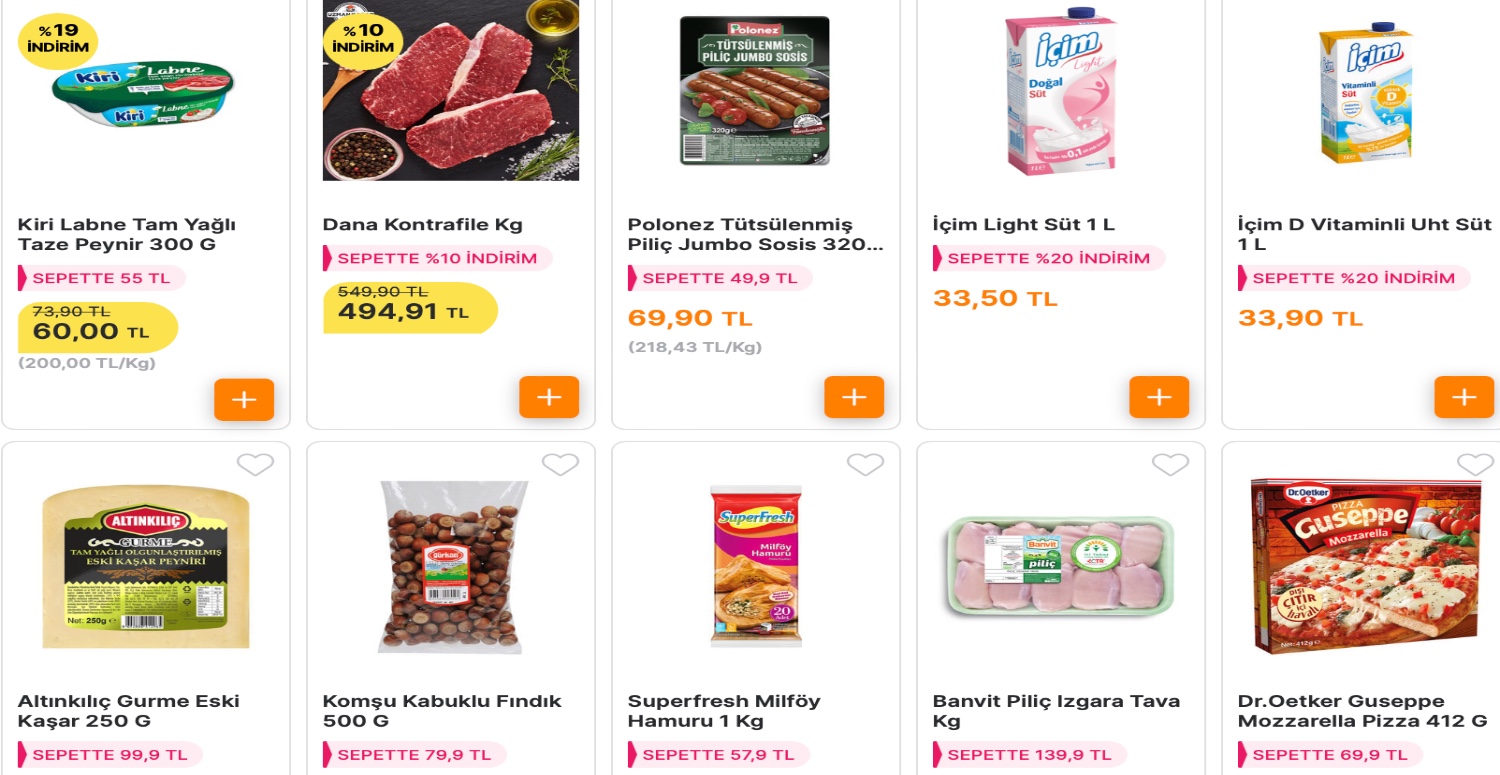
Task: Add Polonez Jumbo Sosis to cart
Action: [x=854, y=398]
